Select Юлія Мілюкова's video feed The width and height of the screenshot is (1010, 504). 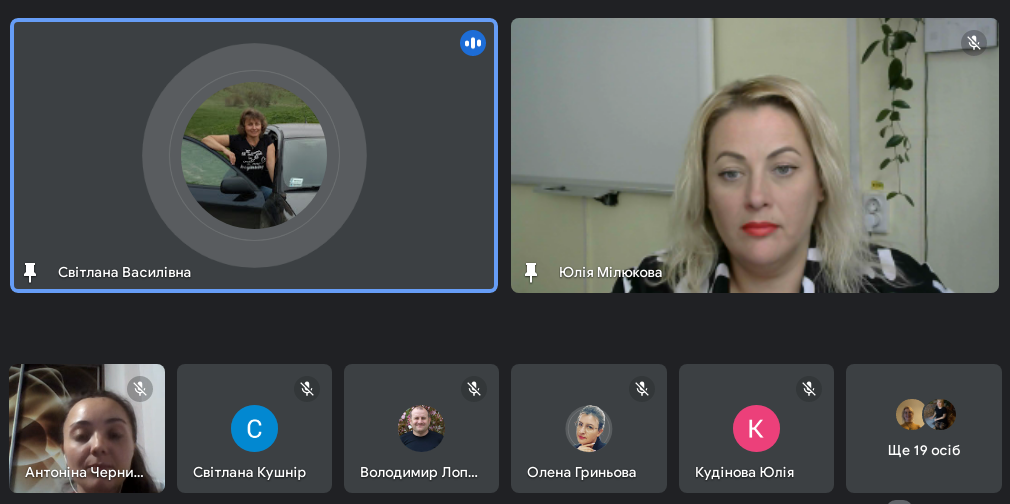[x=755, y=155]
